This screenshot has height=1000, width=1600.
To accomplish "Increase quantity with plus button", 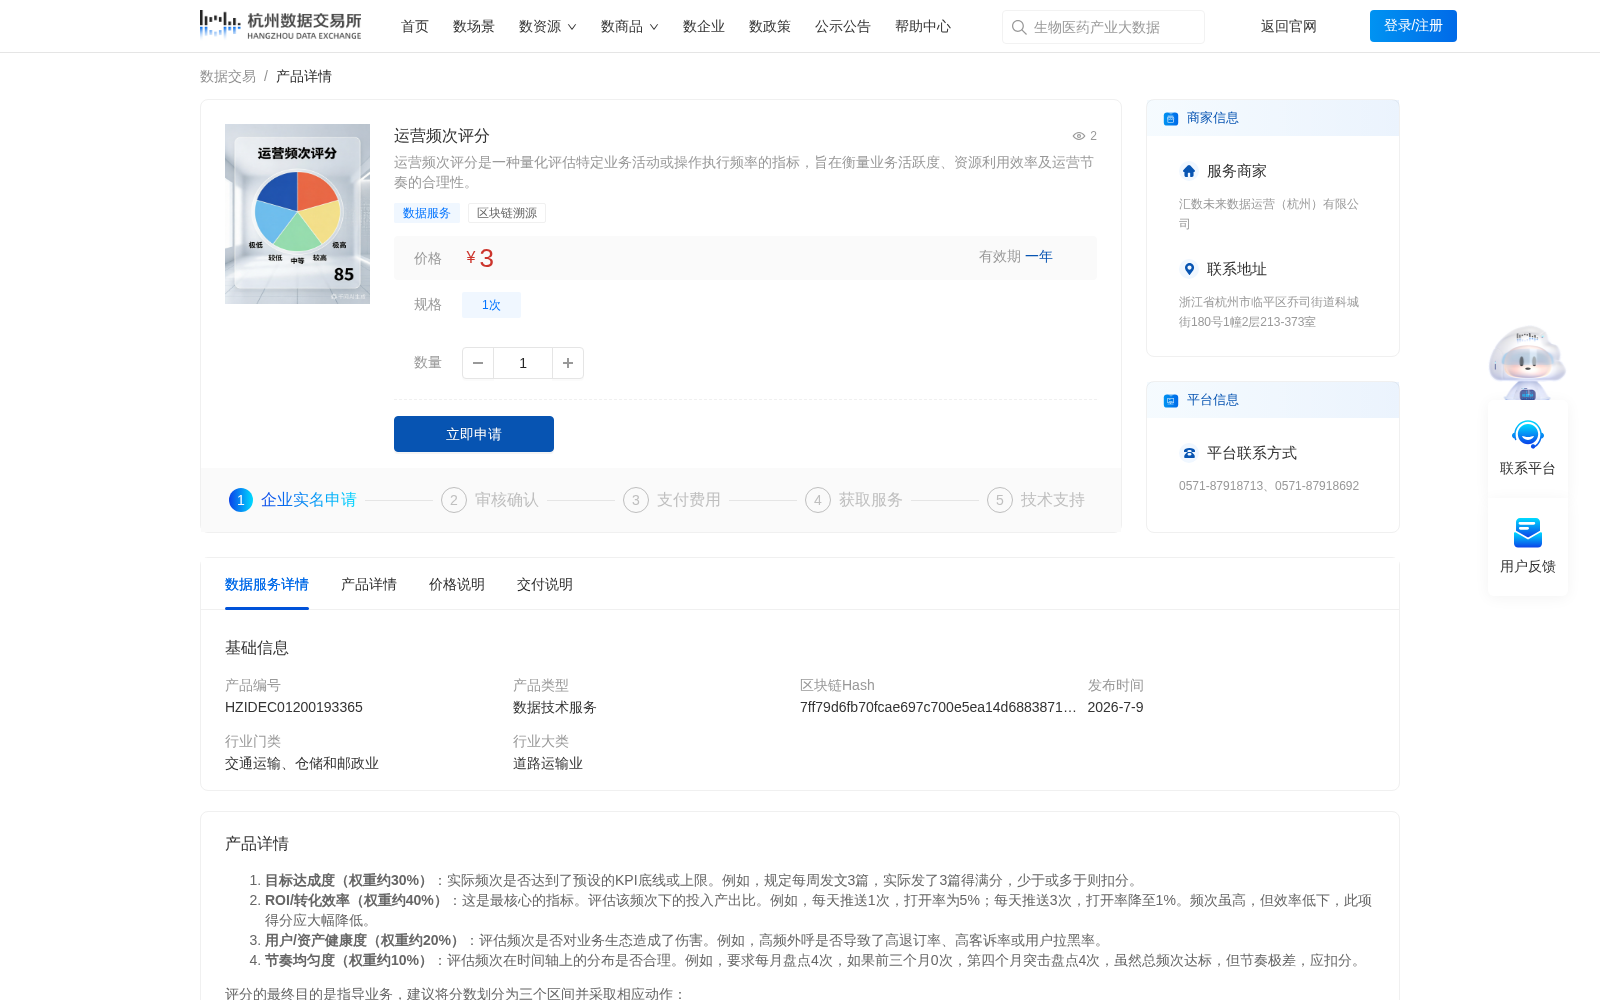I will tap(568, 363).
